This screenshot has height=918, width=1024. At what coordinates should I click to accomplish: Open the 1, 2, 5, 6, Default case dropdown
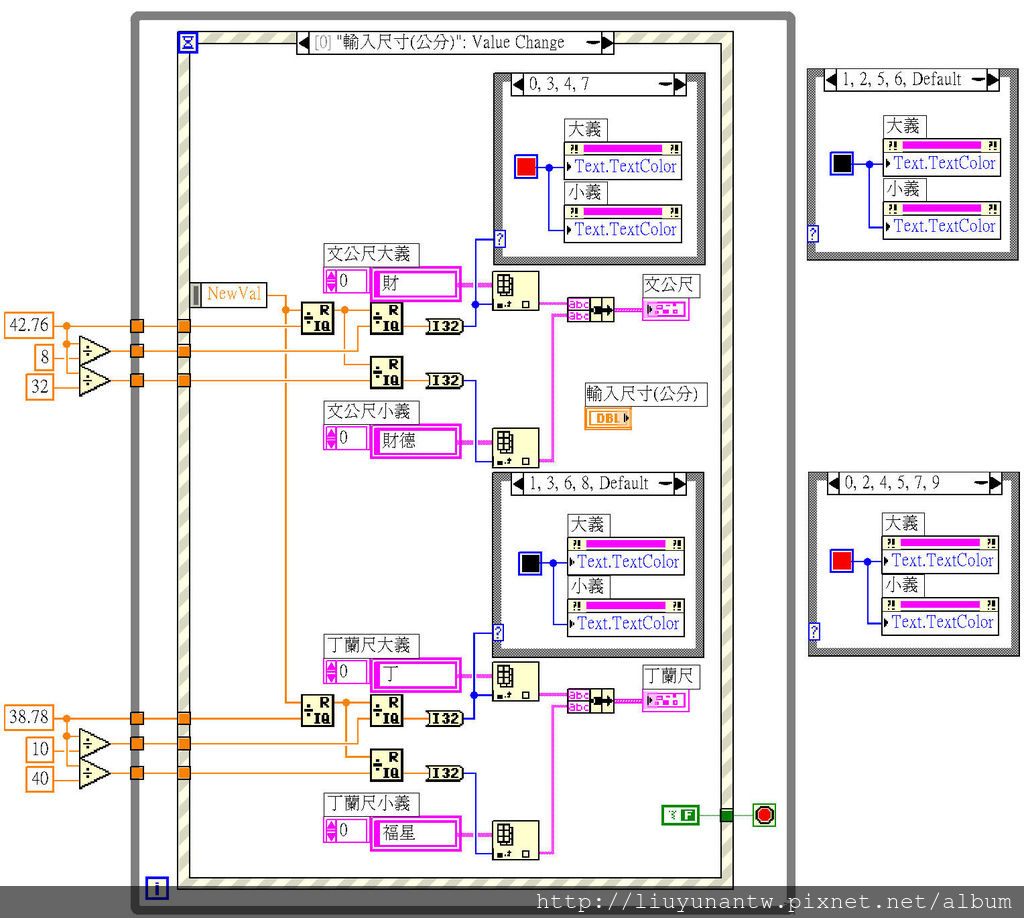[978, 80]
